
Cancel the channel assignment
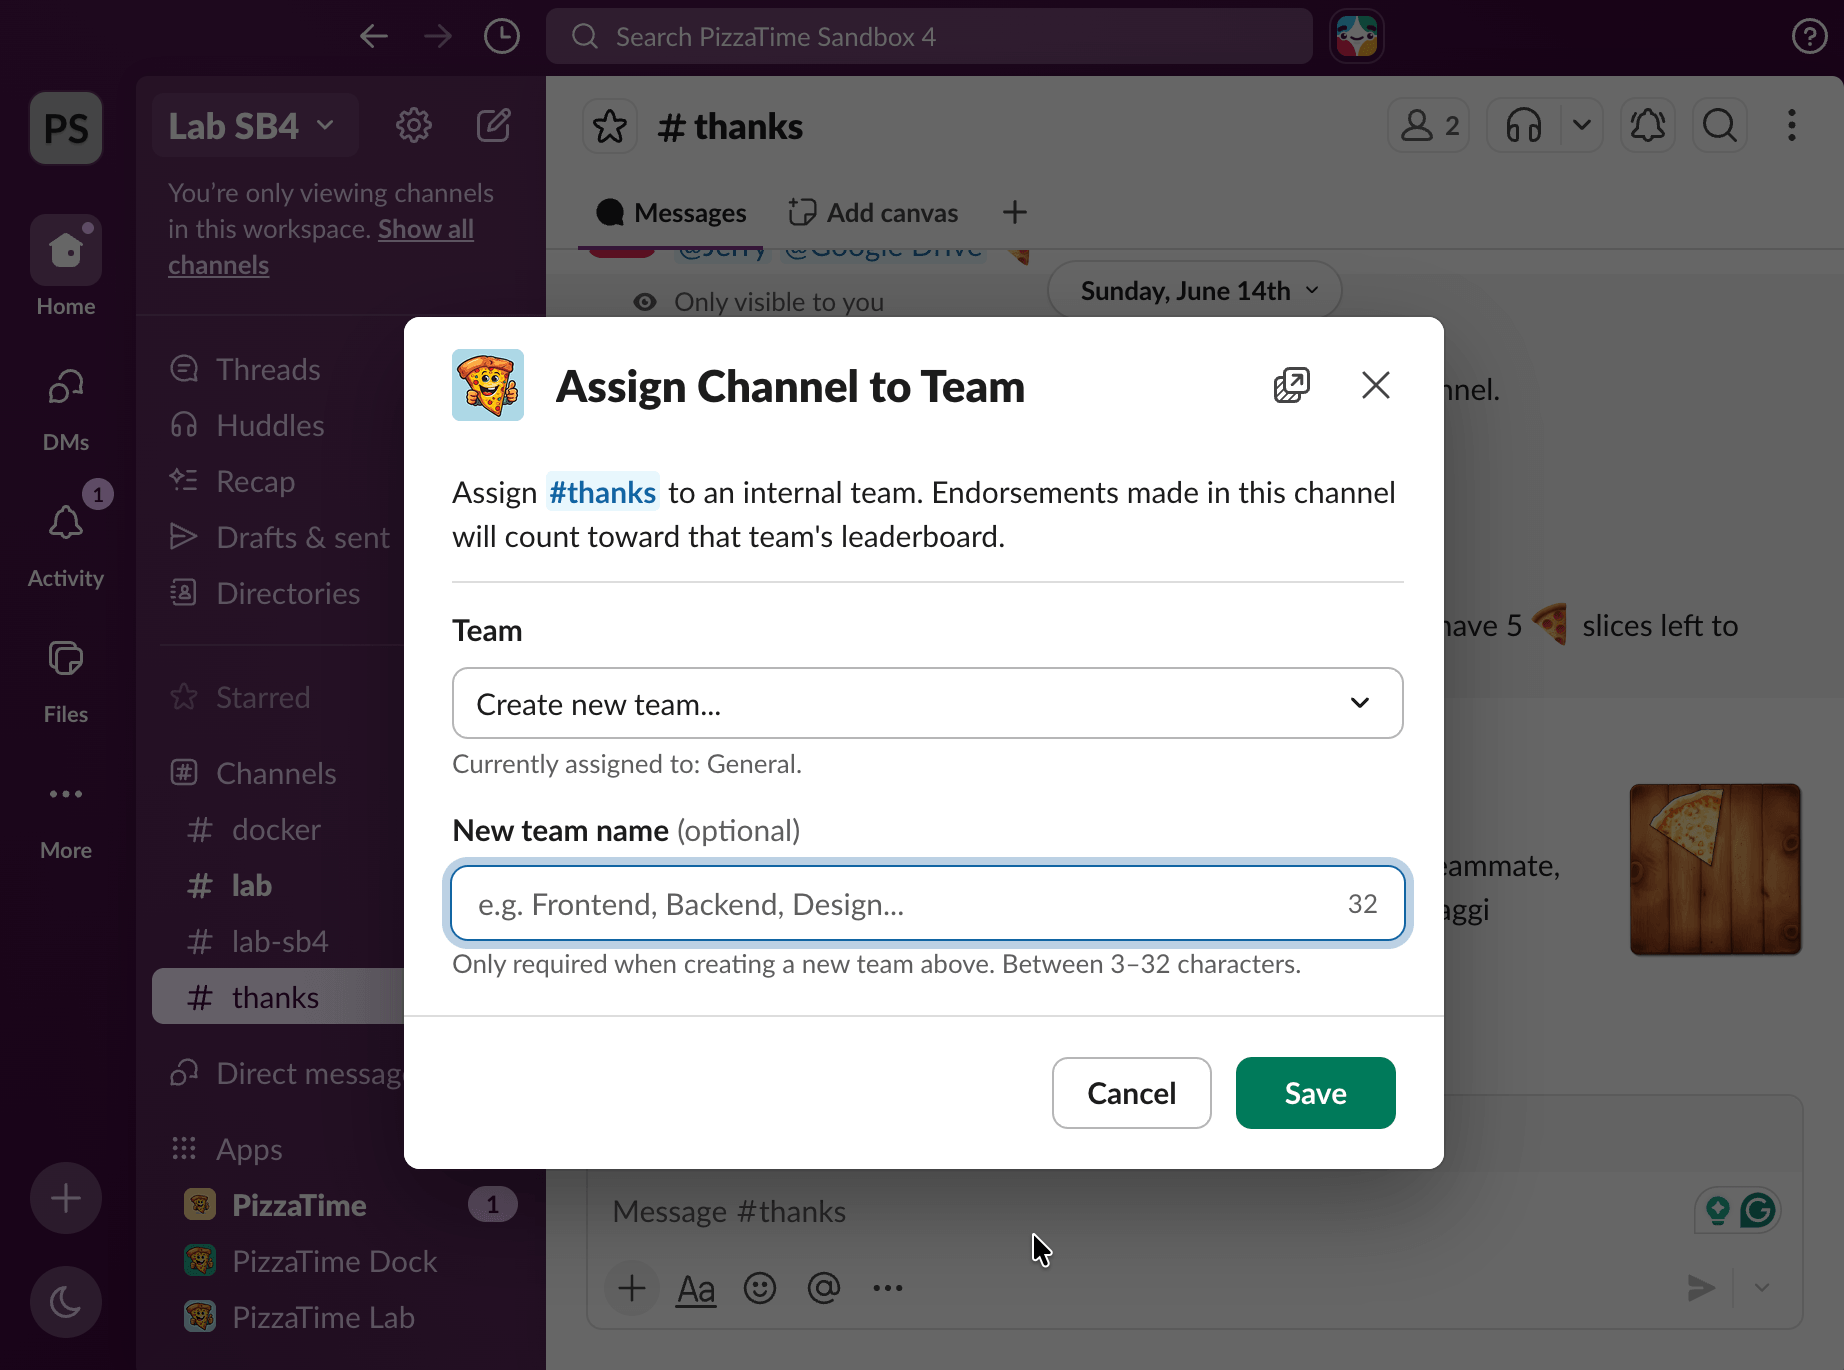coord(1132,1093)
